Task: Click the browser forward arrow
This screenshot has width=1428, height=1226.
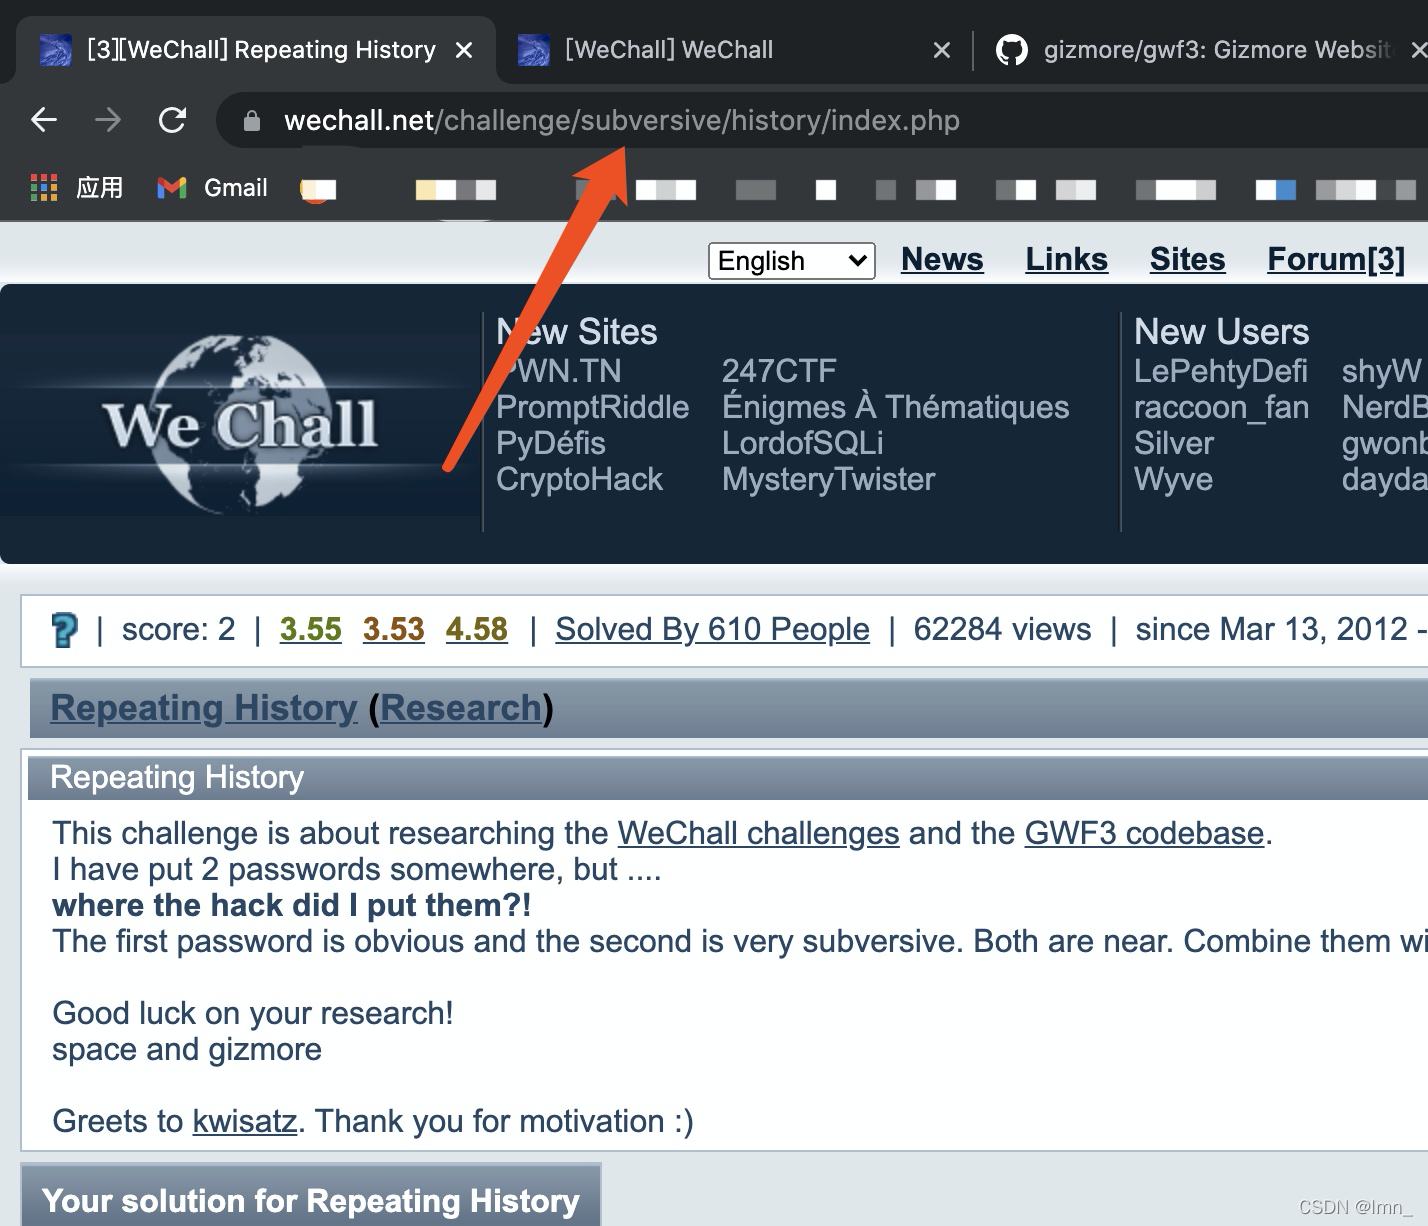Action: pyautogui.click(x=108, y=121)
